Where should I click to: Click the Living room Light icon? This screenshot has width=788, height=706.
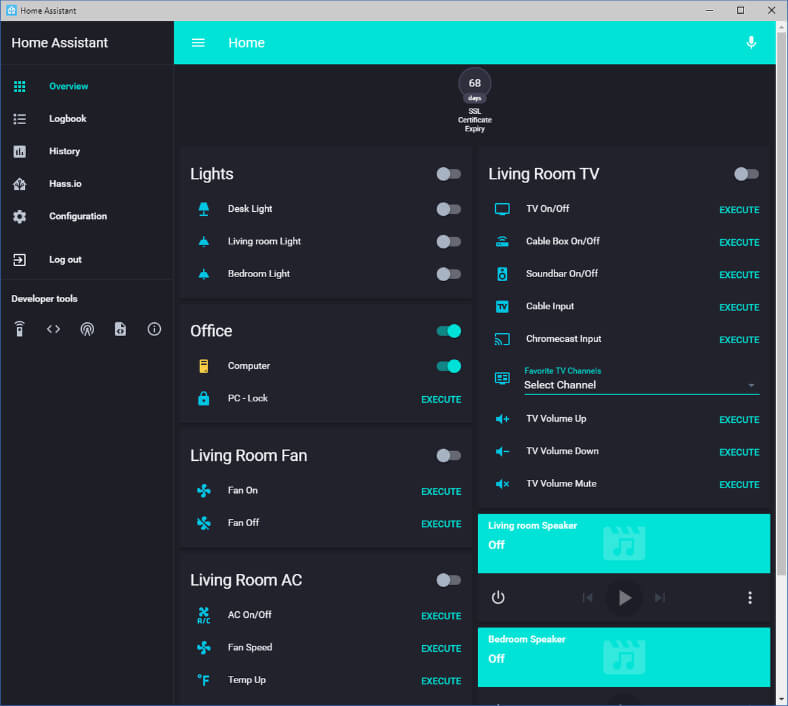[204, 242]
